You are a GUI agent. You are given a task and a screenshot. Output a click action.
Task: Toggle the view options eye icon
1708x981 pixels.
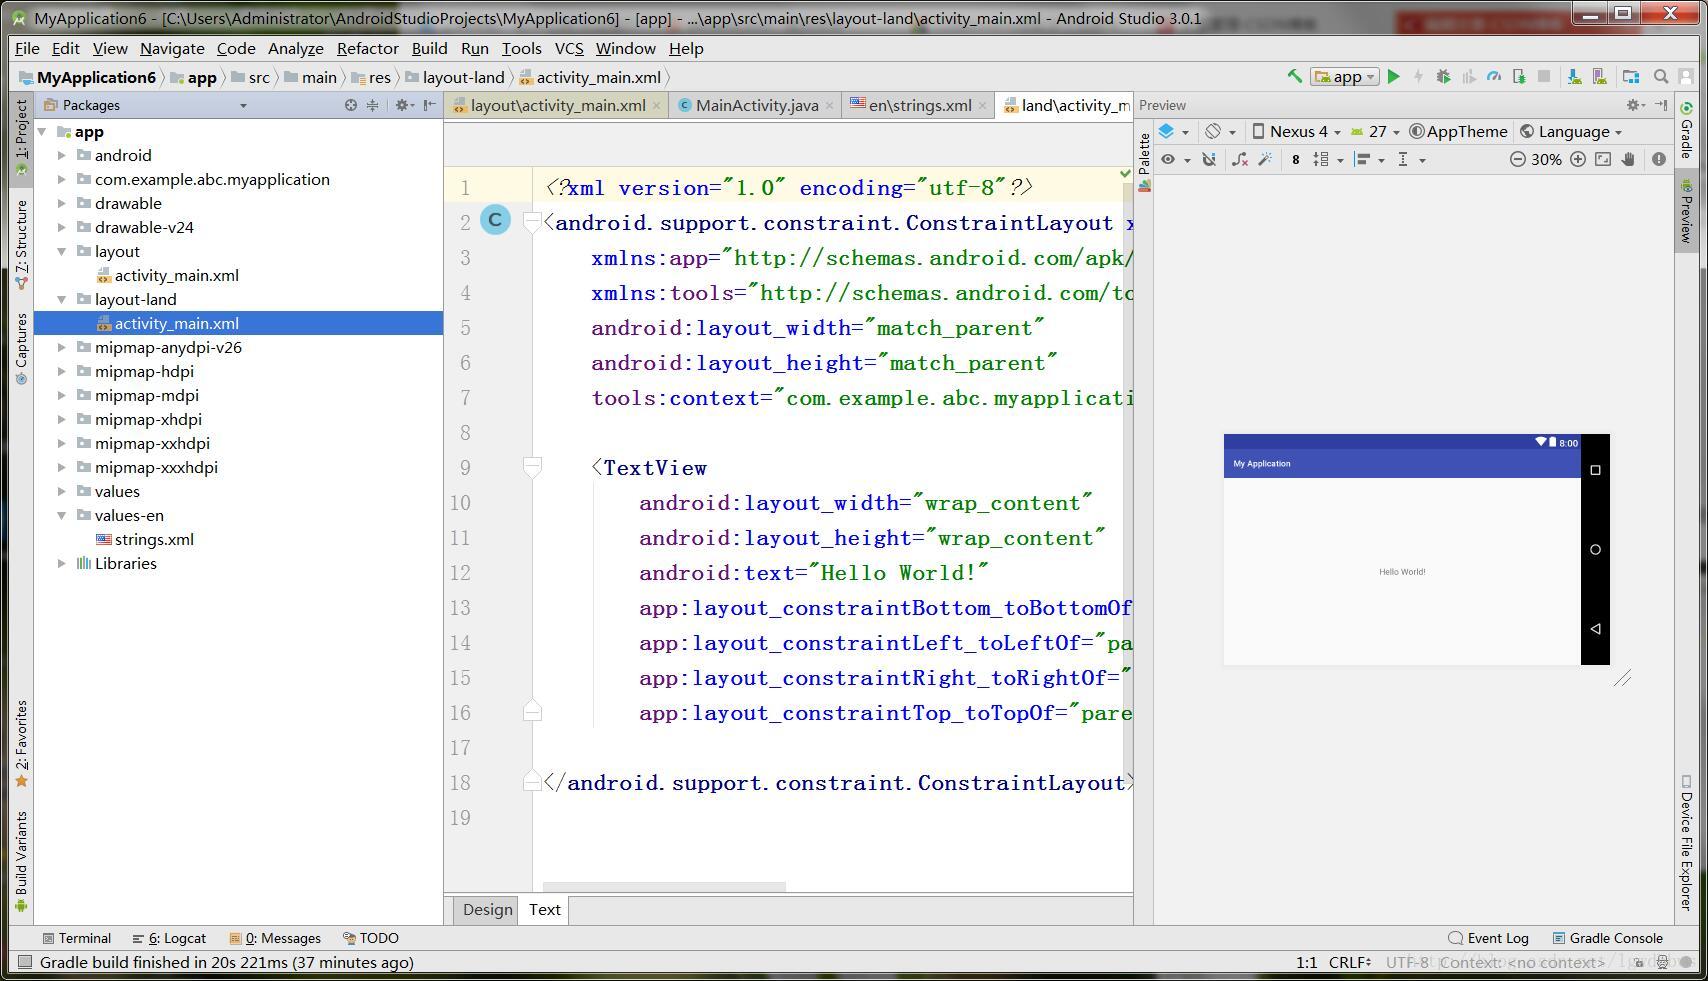click(1174, 159)
